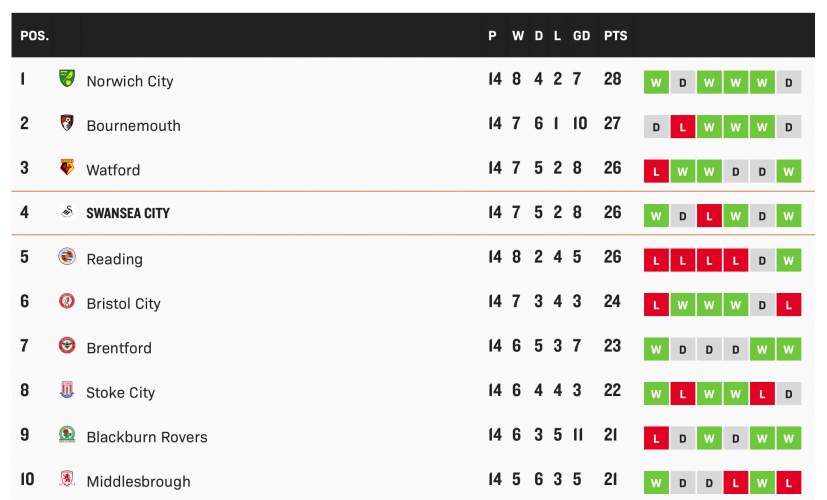The height and width of the screenshot is (500, 827).
Task: Select the Blackburn Rovers team name
Action: coord(147,437)
